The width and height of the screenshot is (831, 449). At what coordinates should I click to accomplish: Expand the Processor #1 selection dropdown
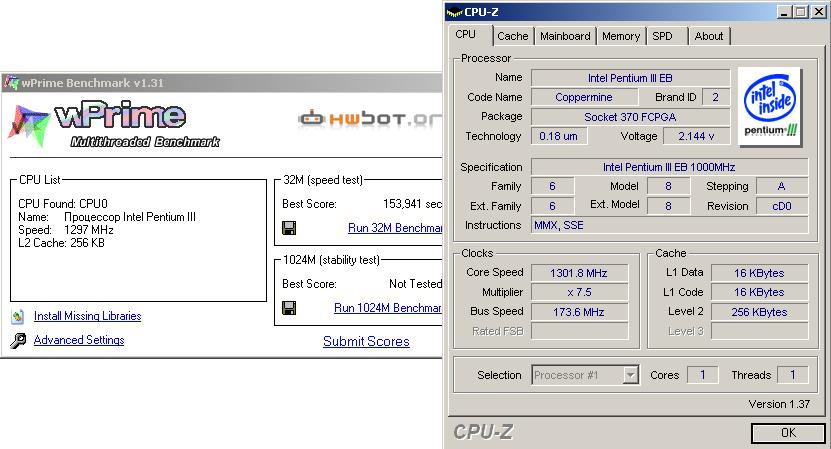[630, 375]
